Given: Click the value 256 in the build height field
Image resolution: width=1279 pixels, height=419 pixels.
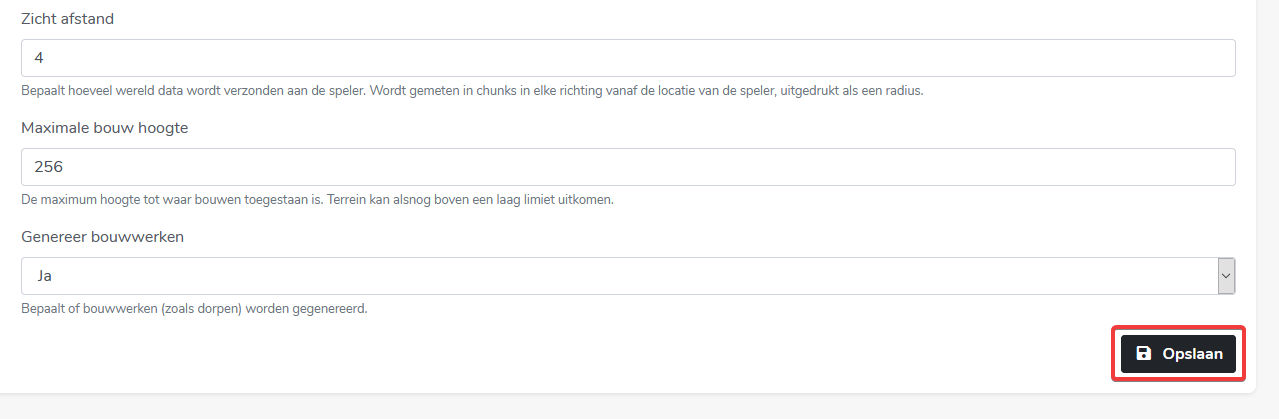Looking at the screenshot, I should [49, 167].
